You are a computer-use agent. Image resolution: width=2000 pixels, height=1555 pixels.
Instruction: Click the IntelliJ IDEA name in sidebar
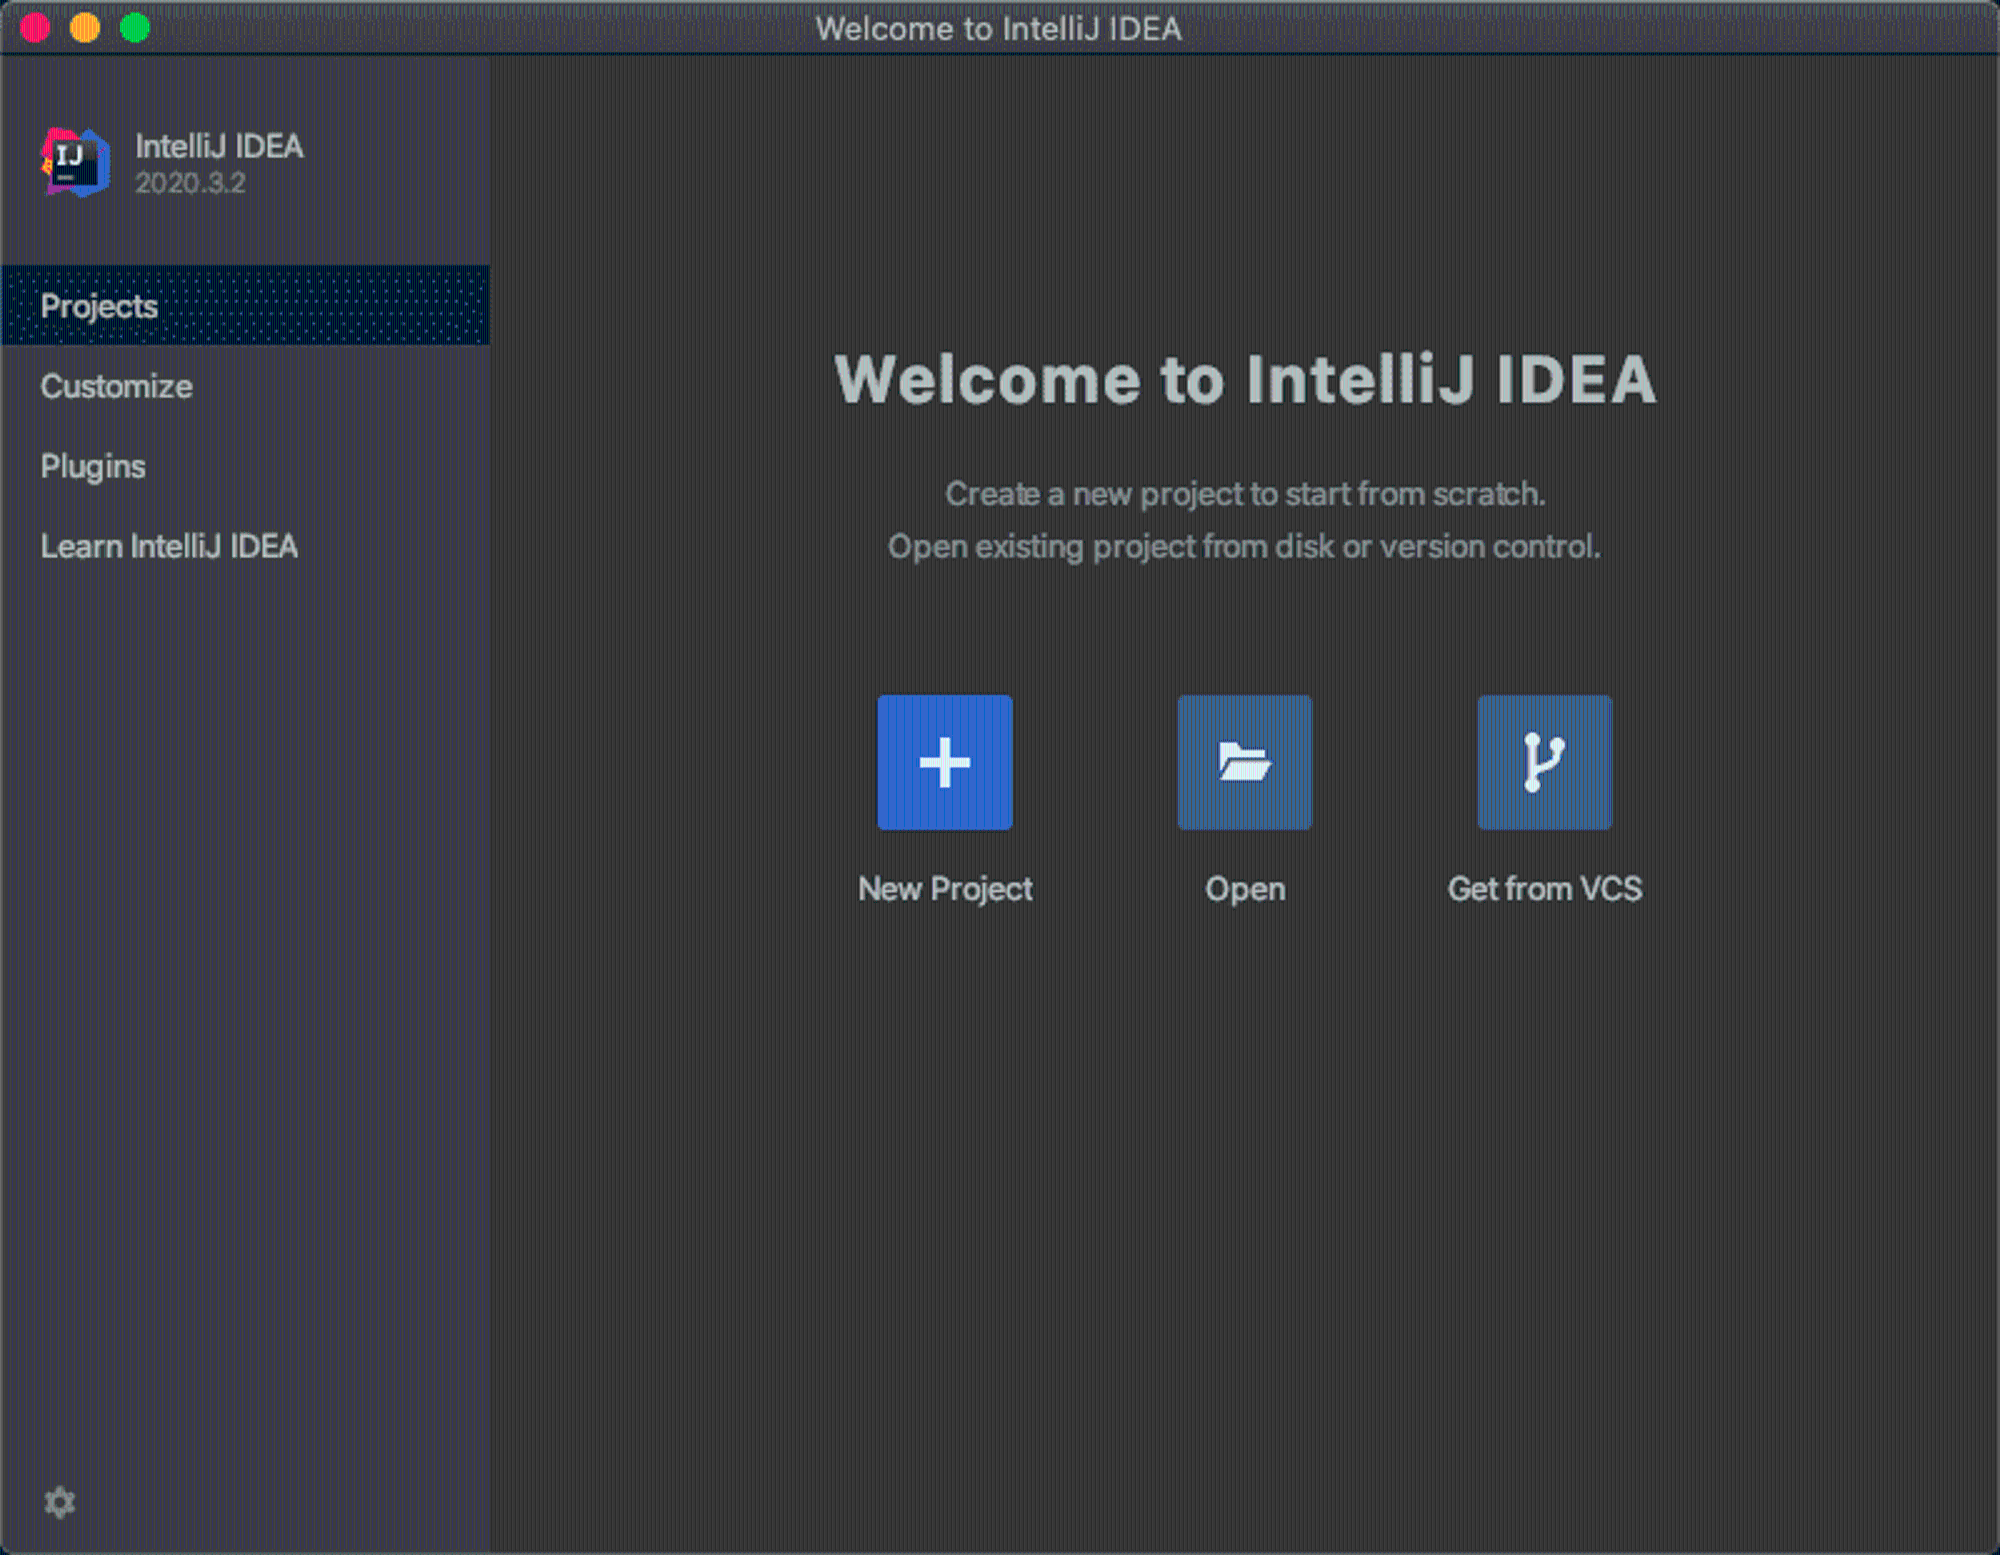(x=219, y=146)
